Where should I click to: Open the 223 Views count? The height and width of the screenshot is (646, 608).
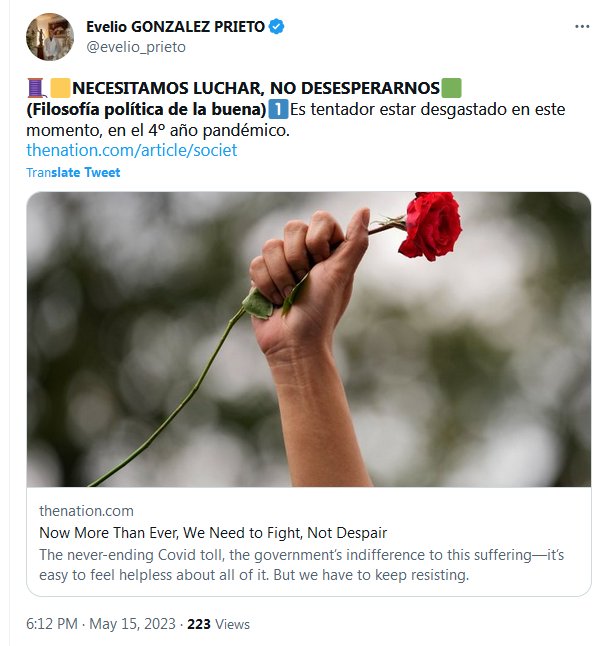(x=218, y=624)
